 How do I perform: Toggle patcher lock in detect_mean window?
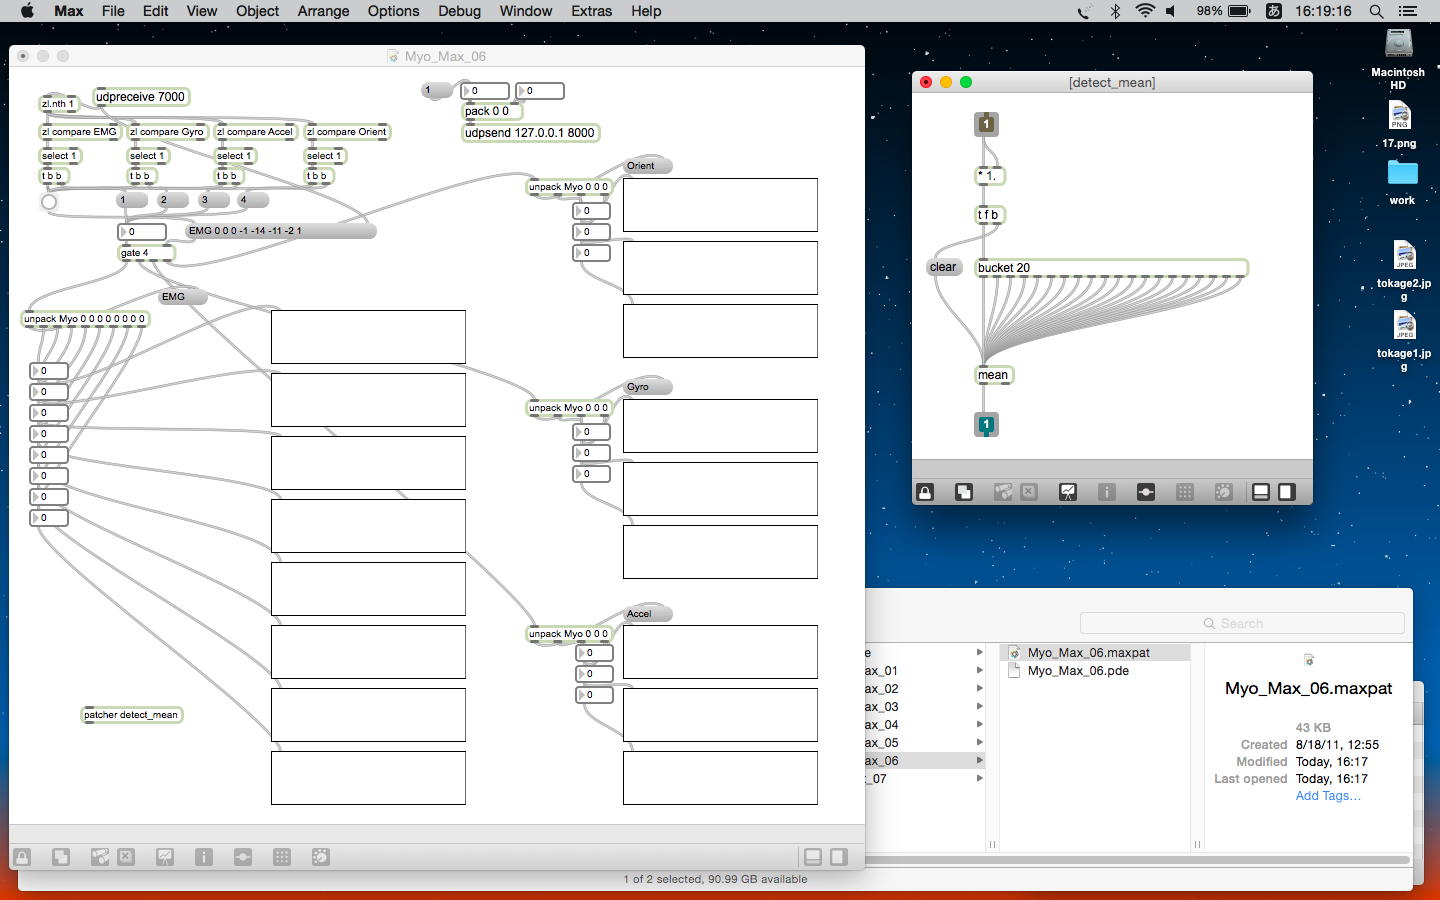point(925,492)
